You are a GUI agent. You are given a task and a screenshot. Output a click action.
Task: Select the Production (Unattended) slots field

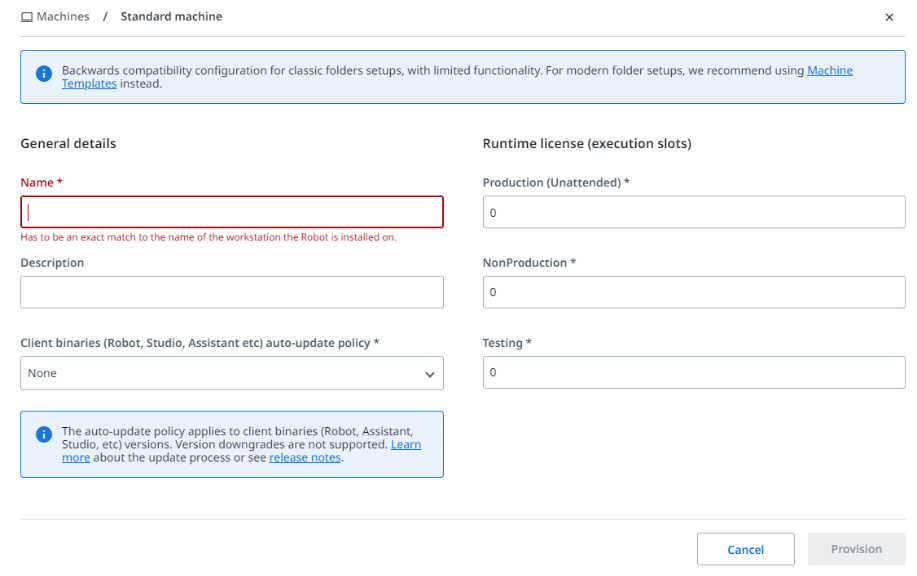[694, 212]
